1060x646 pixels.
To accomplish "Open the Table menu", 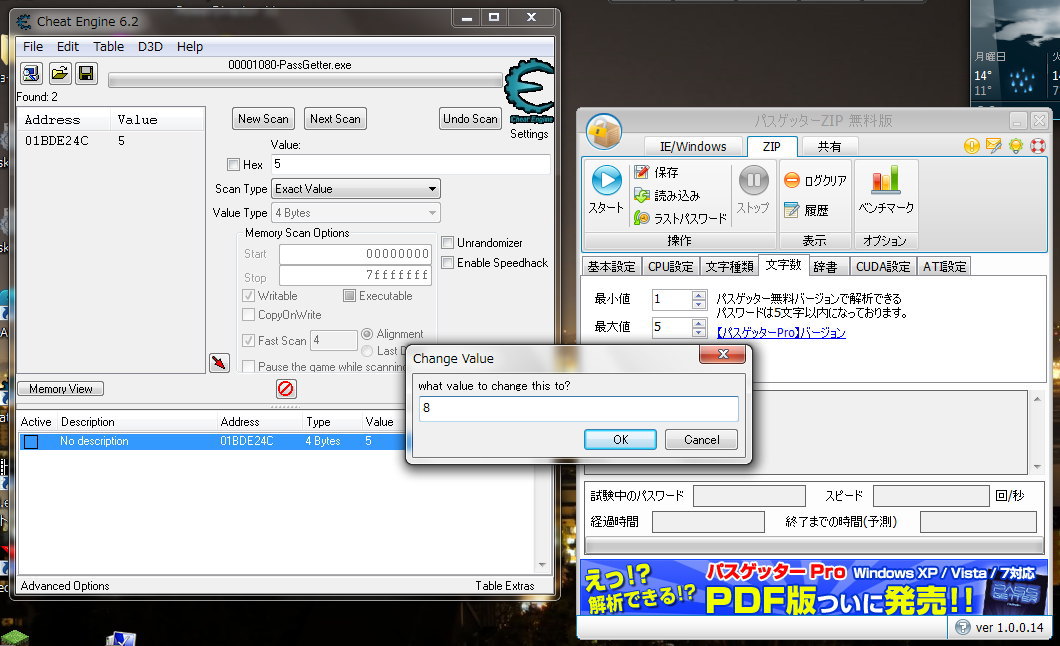I will (x=108, y=47).
